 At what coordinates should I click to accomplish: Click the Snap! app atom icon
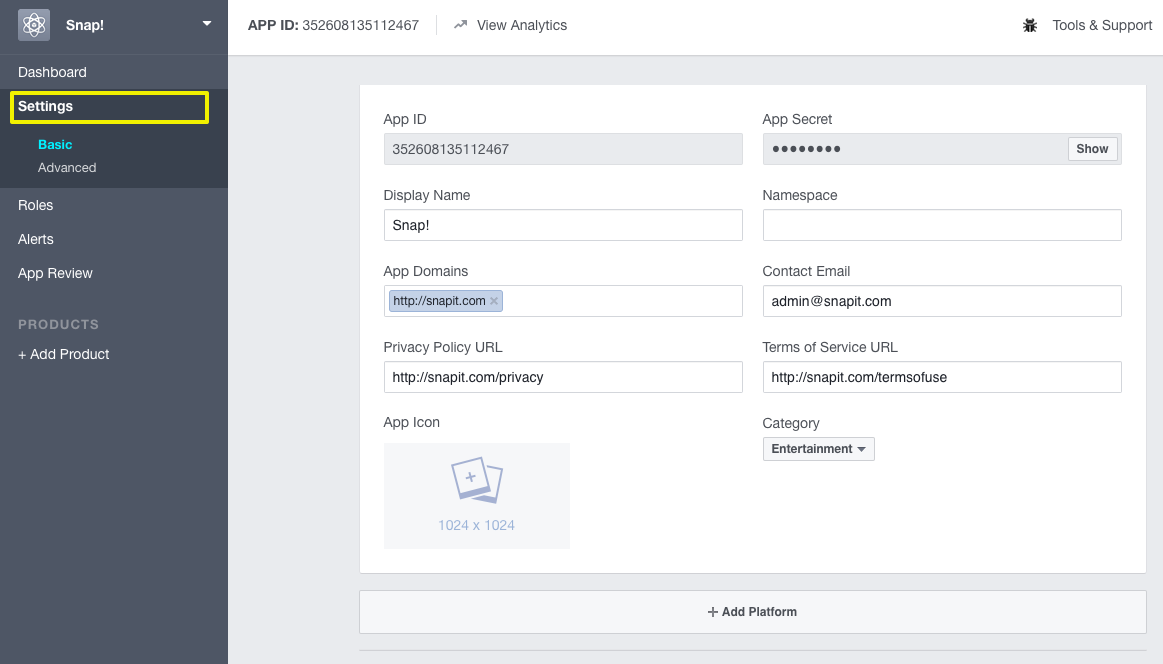33,25
